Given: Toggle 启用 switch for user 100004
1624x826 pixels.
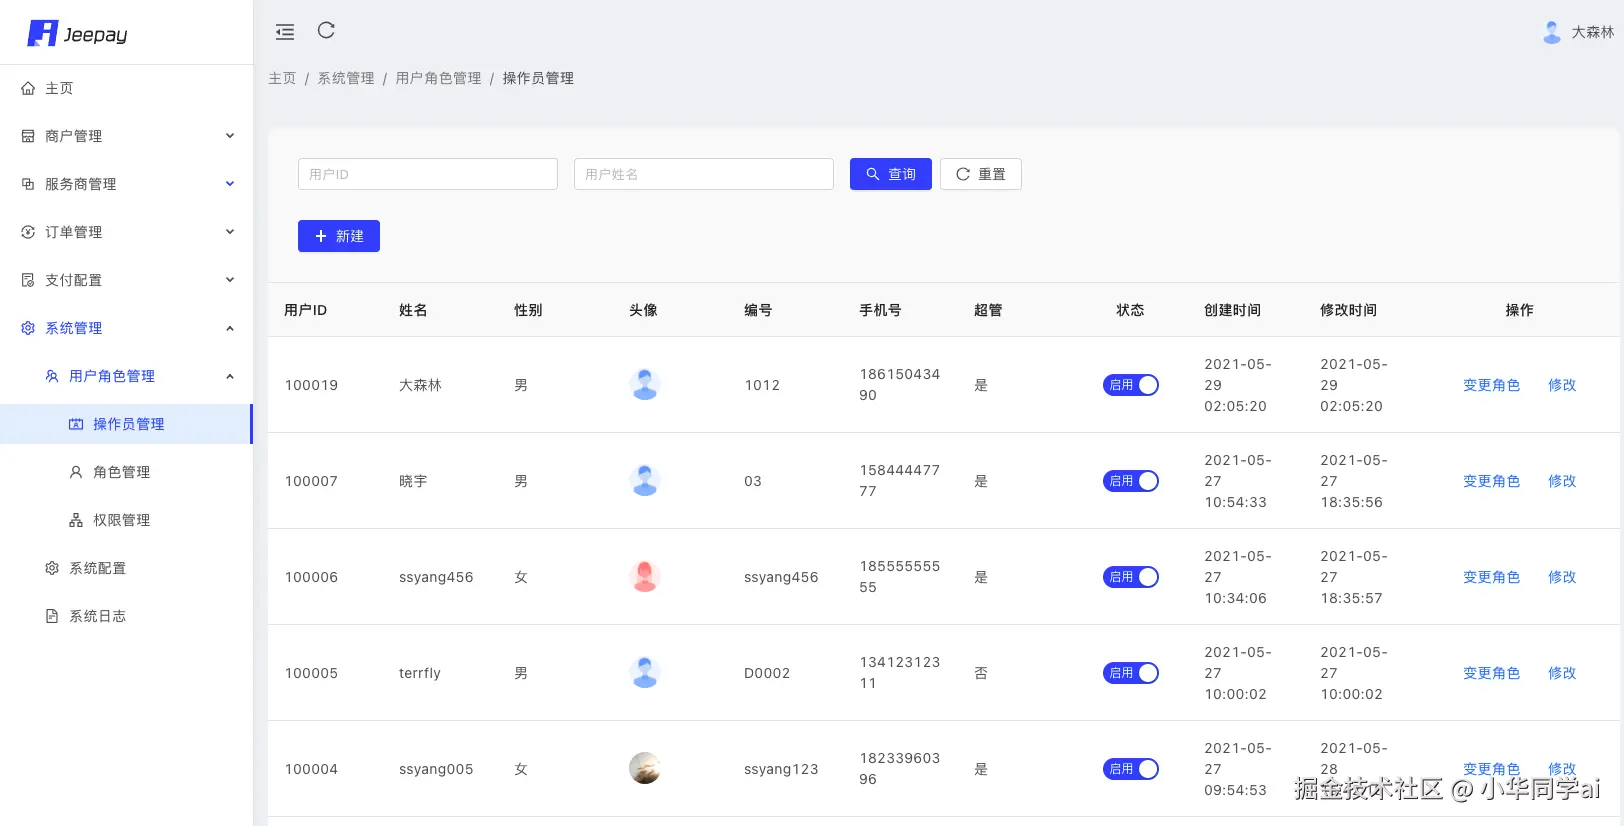Looking at the screenshot, I should pos(1131,769).
